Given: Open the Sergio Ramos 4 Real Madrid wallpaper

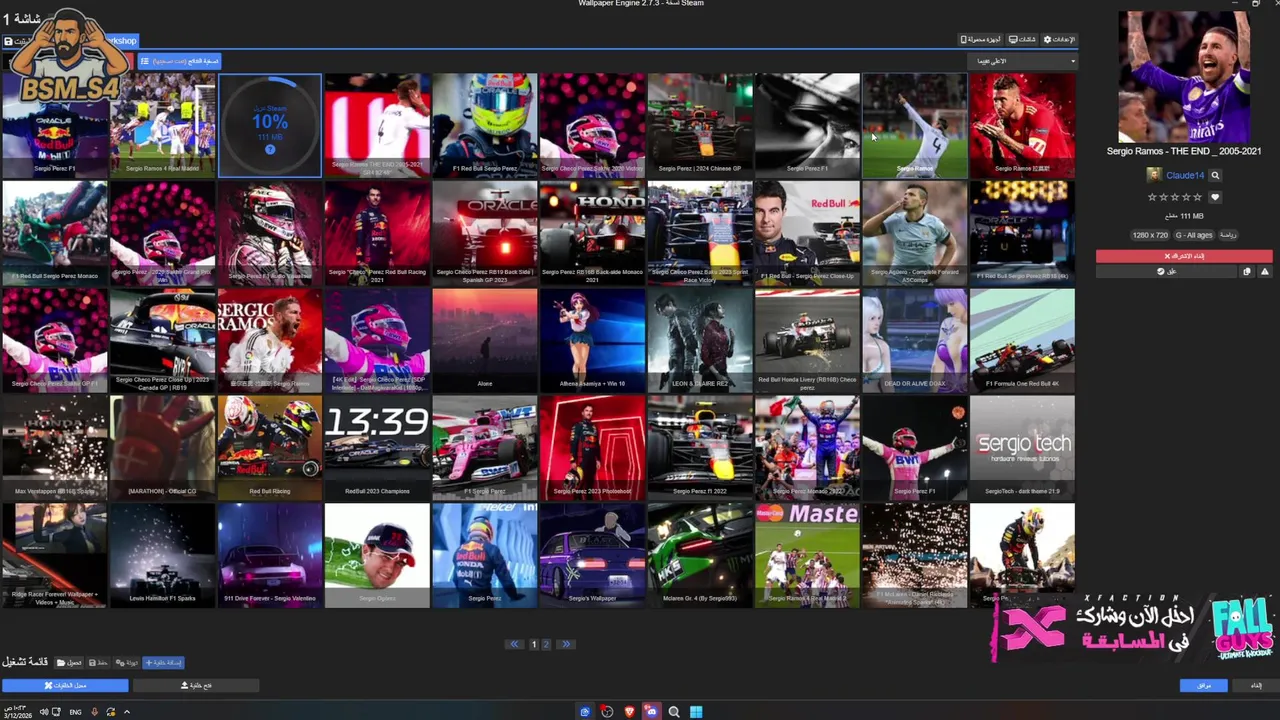Looking at the screenshot, I should point(162,124).
